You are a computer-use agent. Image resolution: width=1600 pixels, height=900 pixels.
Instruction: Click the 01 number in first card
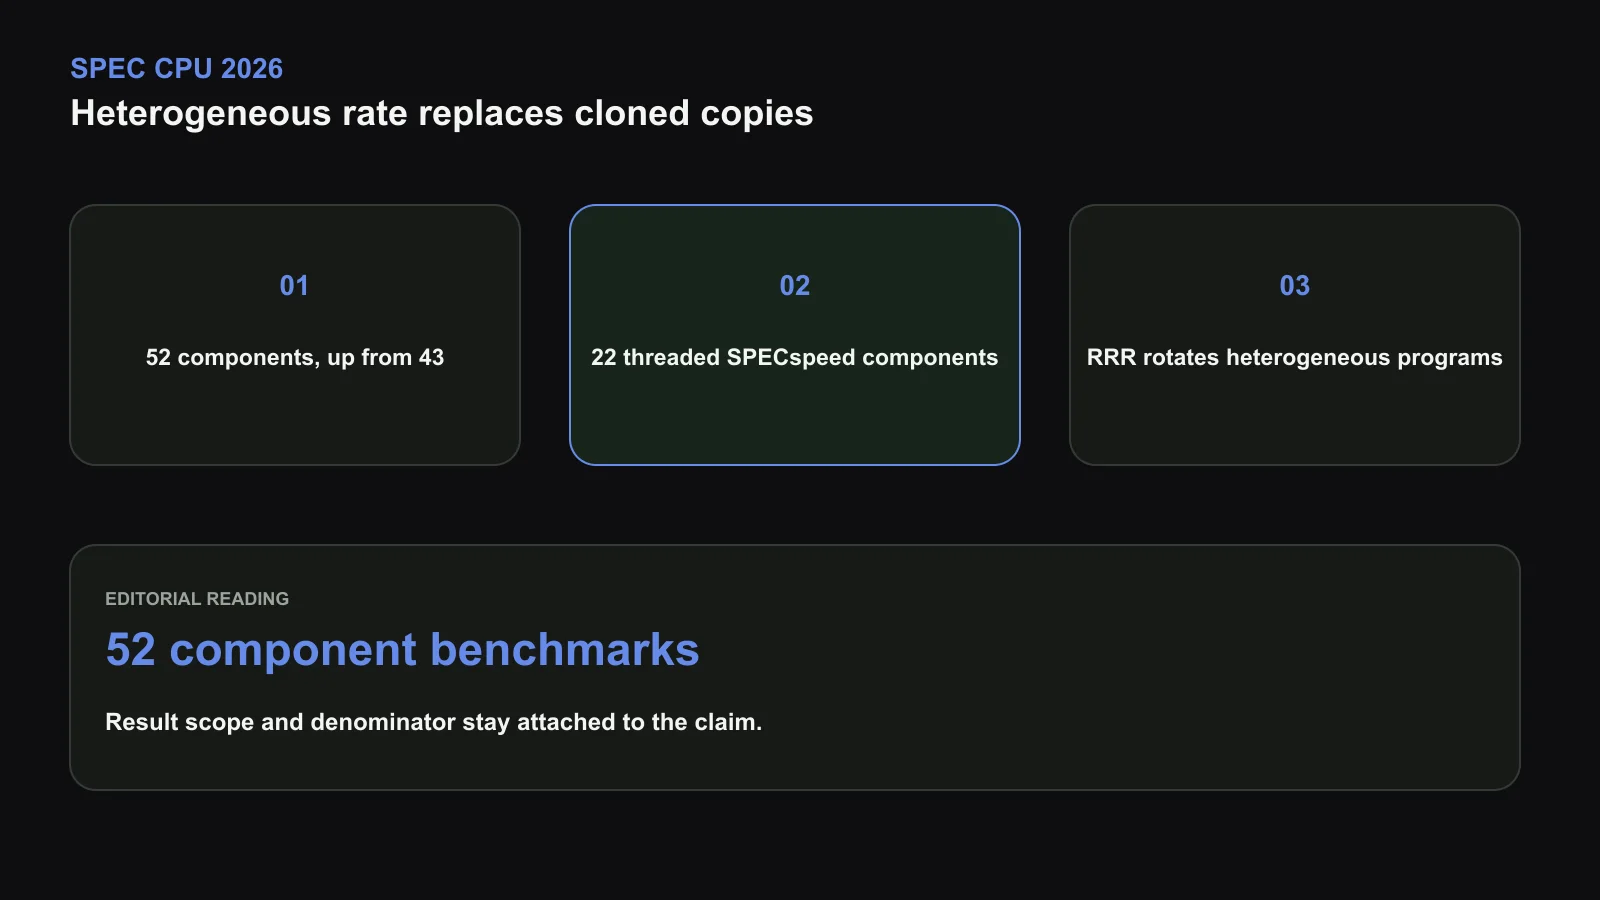(x=294, y=286)
